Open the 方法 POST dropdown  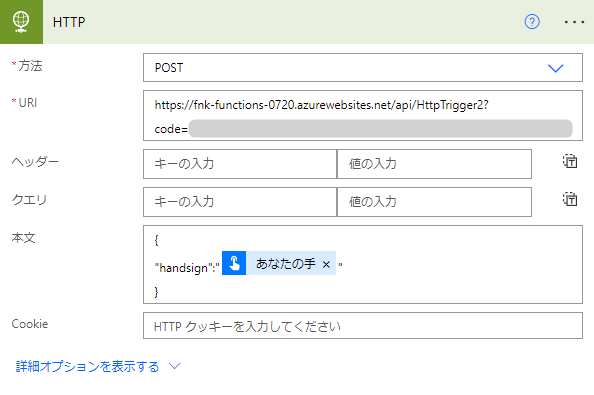[363, 67]
